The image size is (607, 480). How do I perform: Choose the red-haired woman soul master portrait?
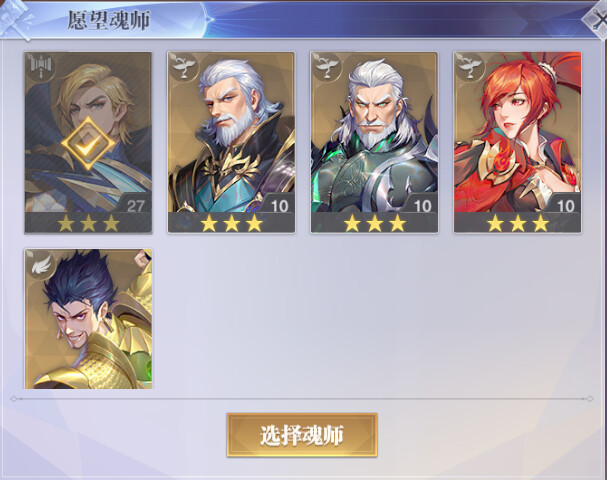point(518,132)
